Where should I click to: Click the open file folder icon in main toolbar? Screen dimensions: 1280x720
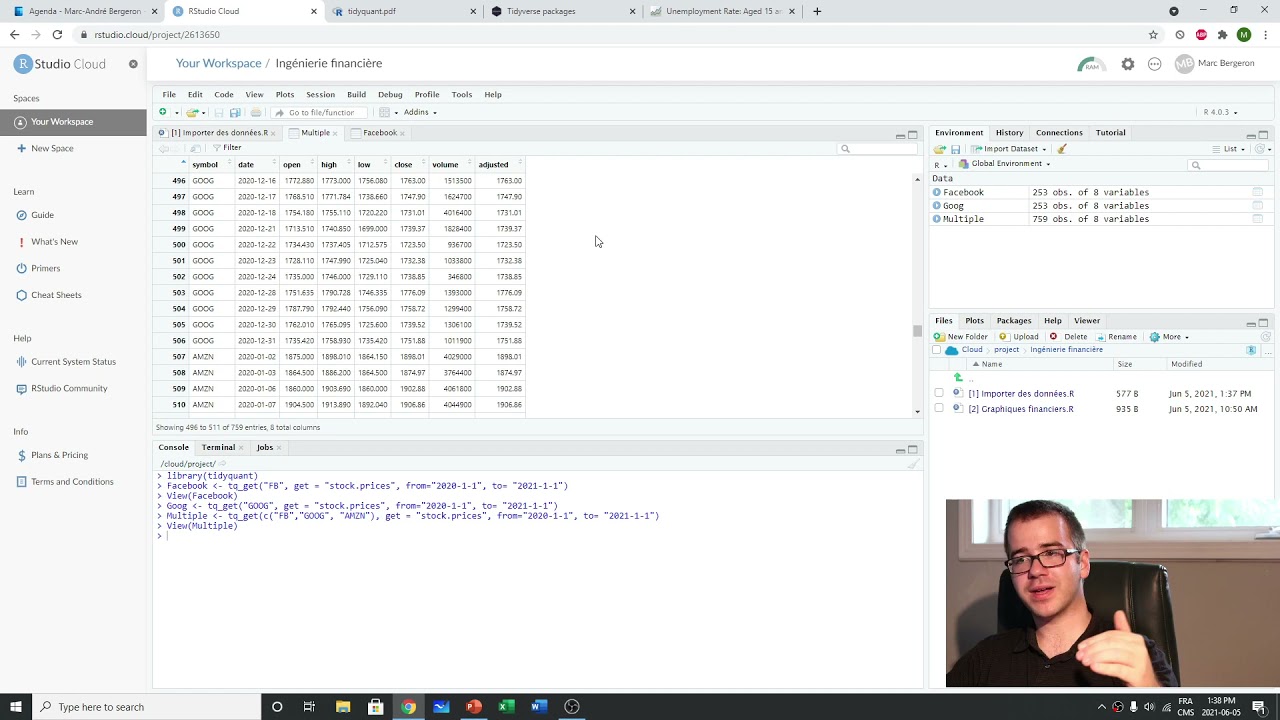pos(192,112)
